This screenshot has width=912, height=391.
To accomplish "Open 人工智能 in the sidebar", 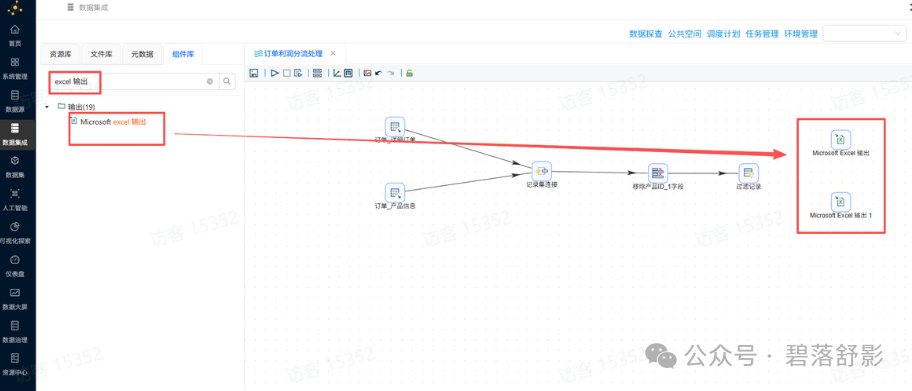I will point(15,200).
